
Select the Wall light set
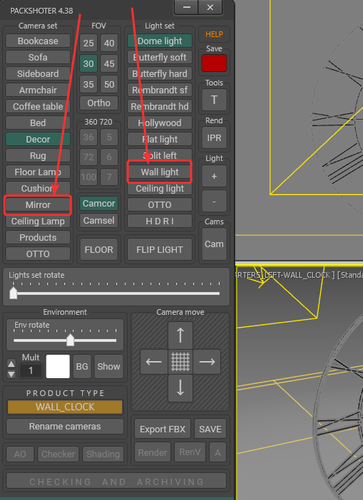(x=160, y=172)
